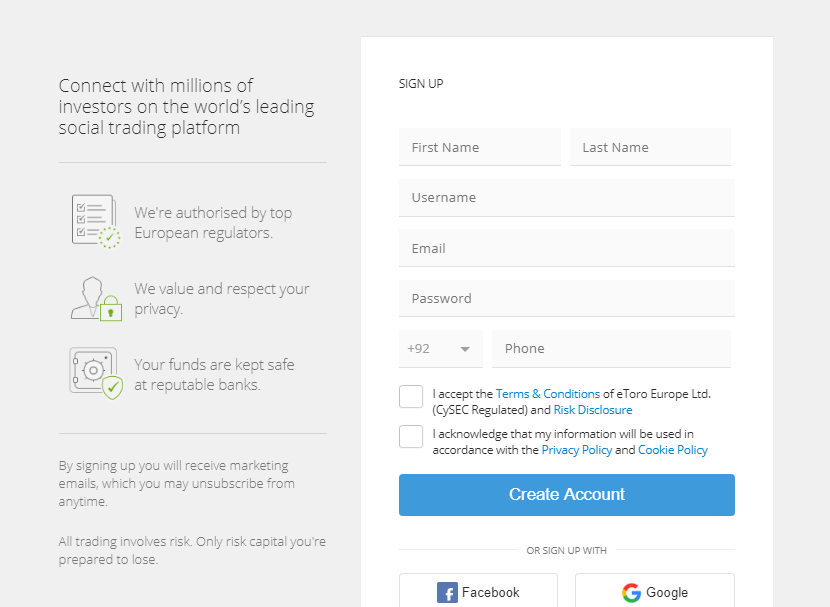Click the Google logo icon
Image resolution: width=830 pixels, height=607 pixels.
[x=631, y=593]
